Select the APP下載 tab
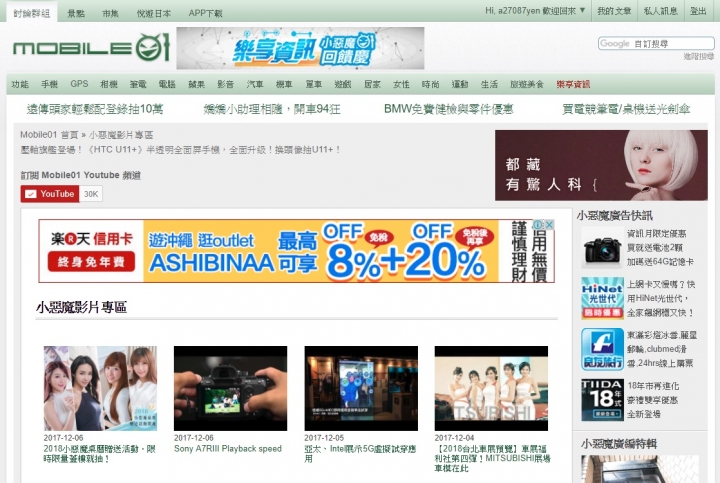The image size is (720, 483). (x=205, y=13)
